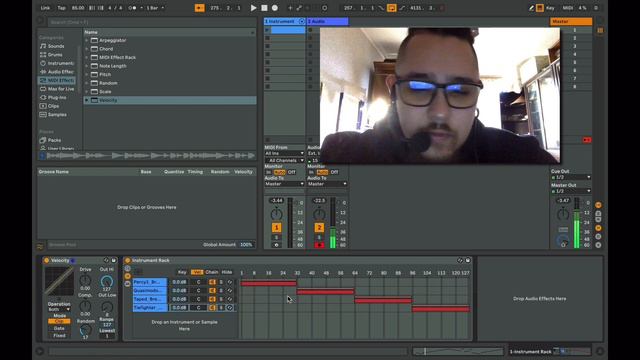Select Sounds in browser categories
Screen dimensions: 640x360
57,46
